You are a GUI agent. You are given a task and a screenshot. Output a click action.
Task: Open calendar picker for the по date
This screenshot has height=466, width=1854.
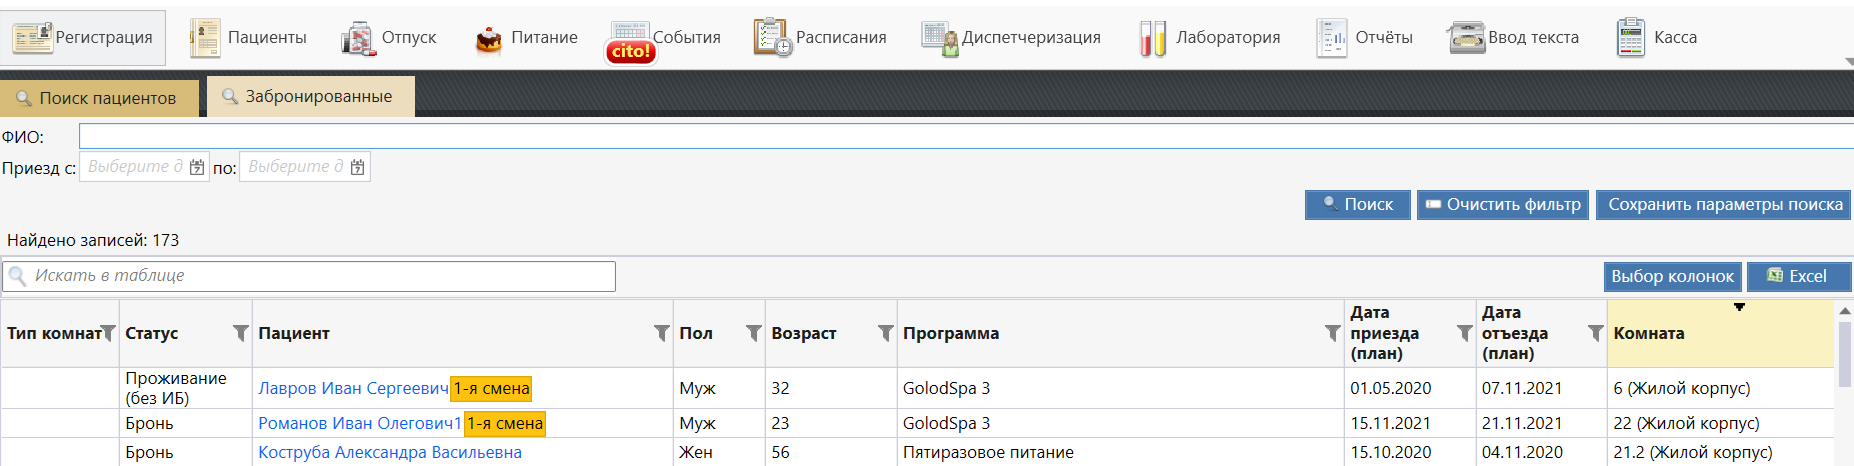point(357,167)
